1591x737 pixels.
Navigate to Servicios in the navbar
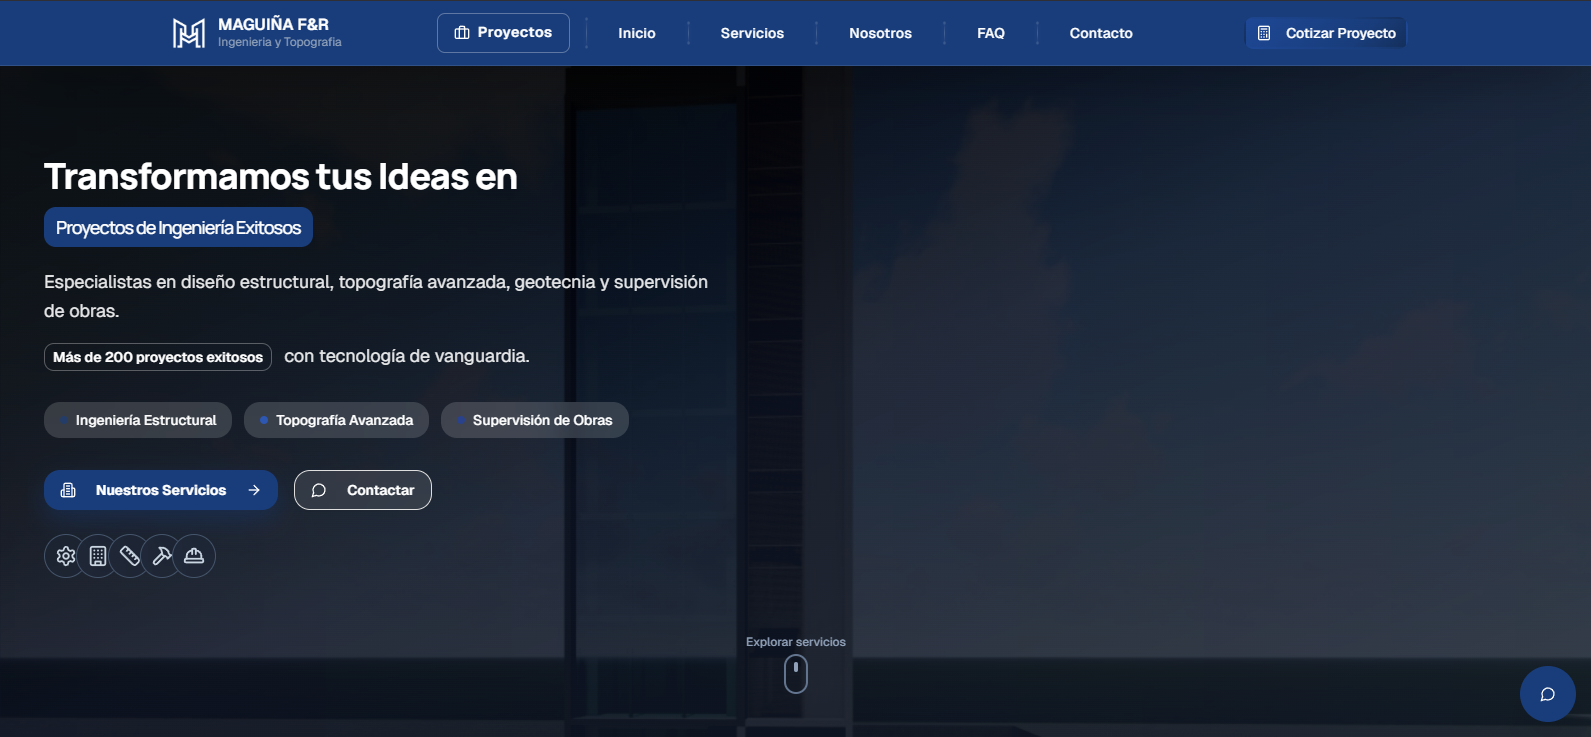click(x=752, y=33)
